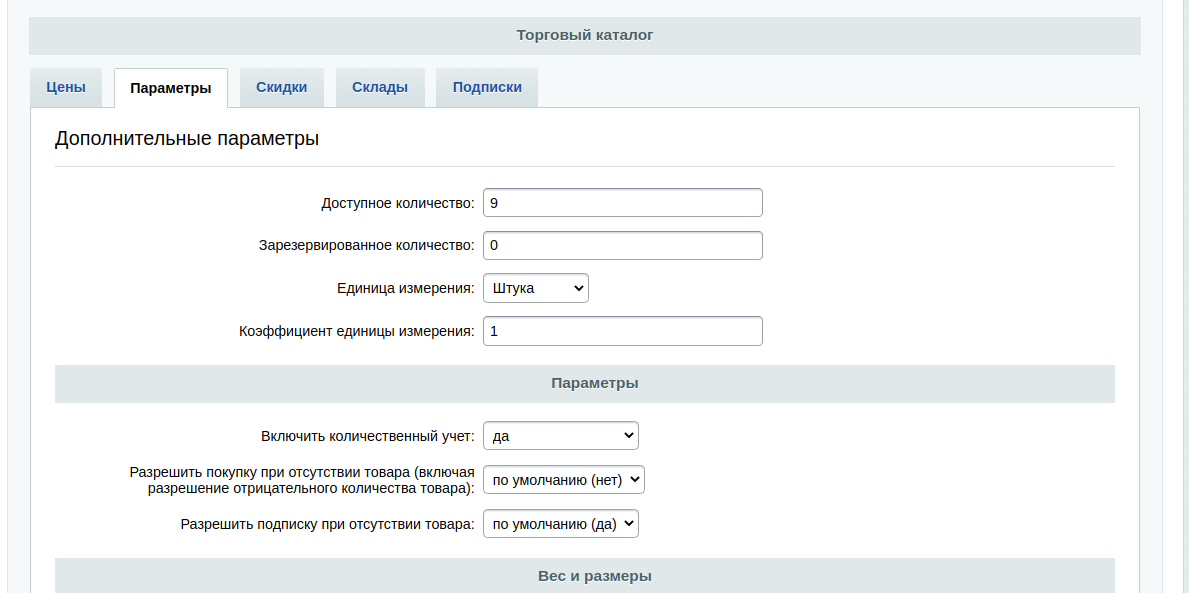The image size is (1189, 593).
Task: Click the Торговый каталог section header
Action: 584,36
